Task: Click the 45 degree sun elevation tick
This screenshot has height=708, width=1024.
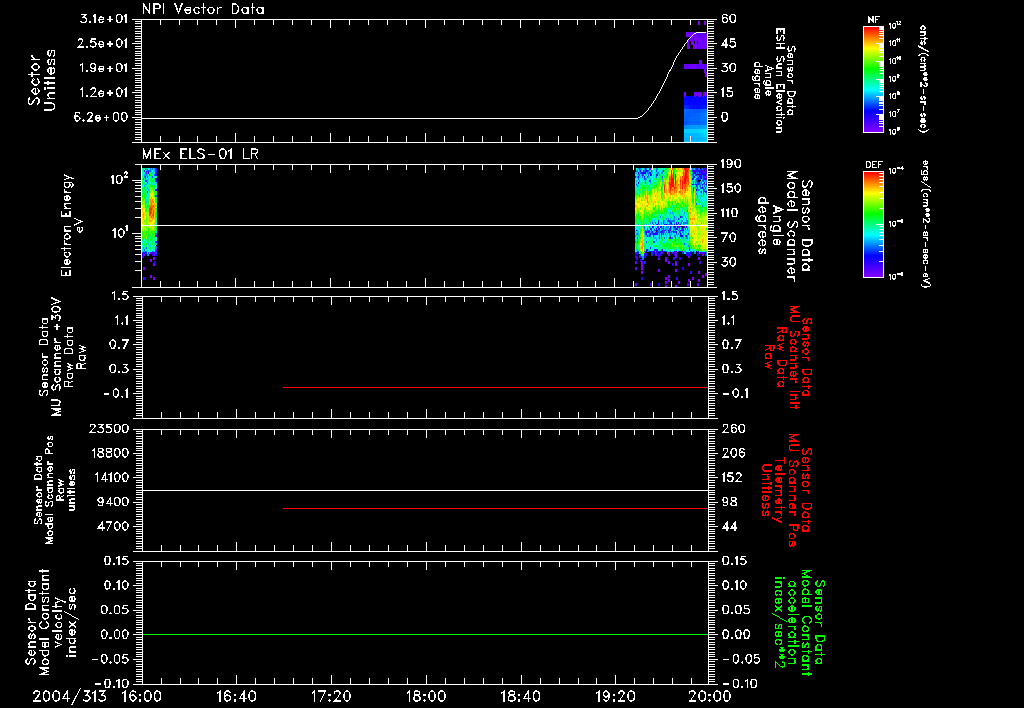Action: point(729,43)
